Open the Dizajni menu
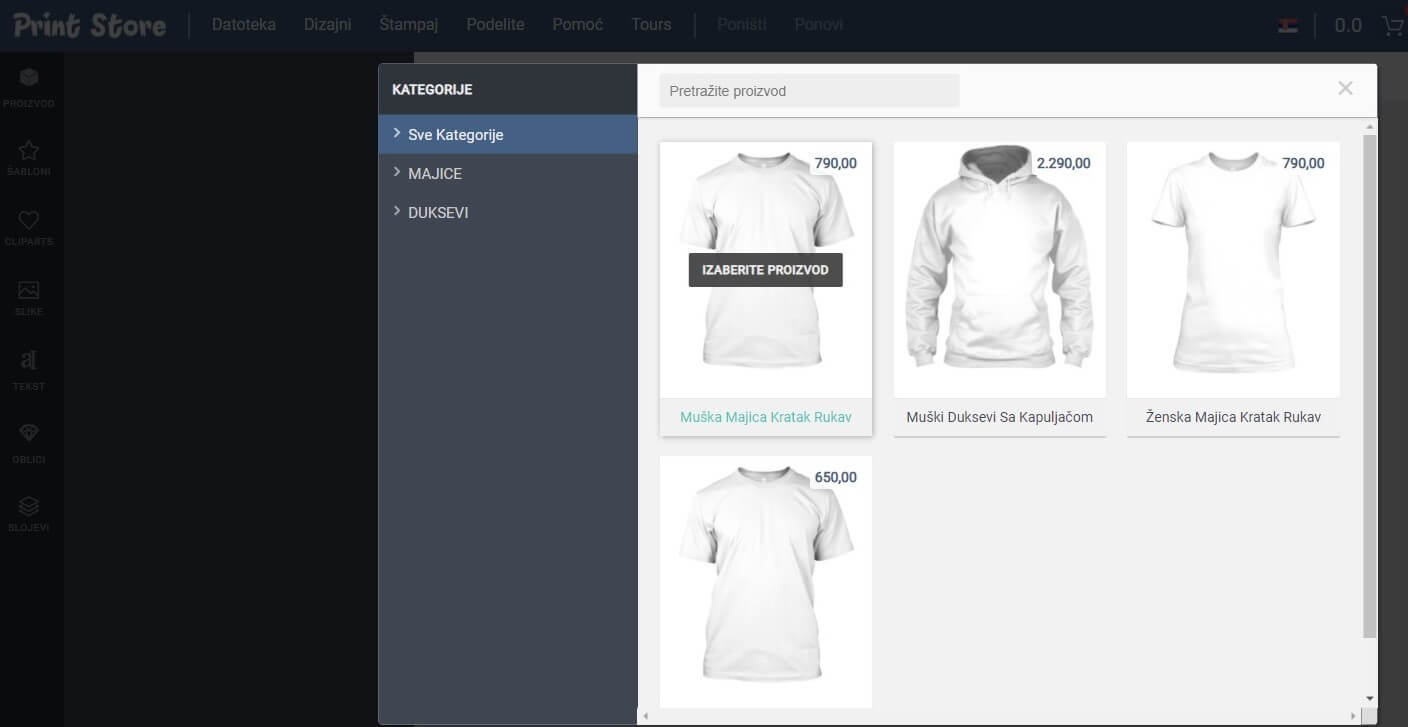1408x727 pixels. pos(328,24)
